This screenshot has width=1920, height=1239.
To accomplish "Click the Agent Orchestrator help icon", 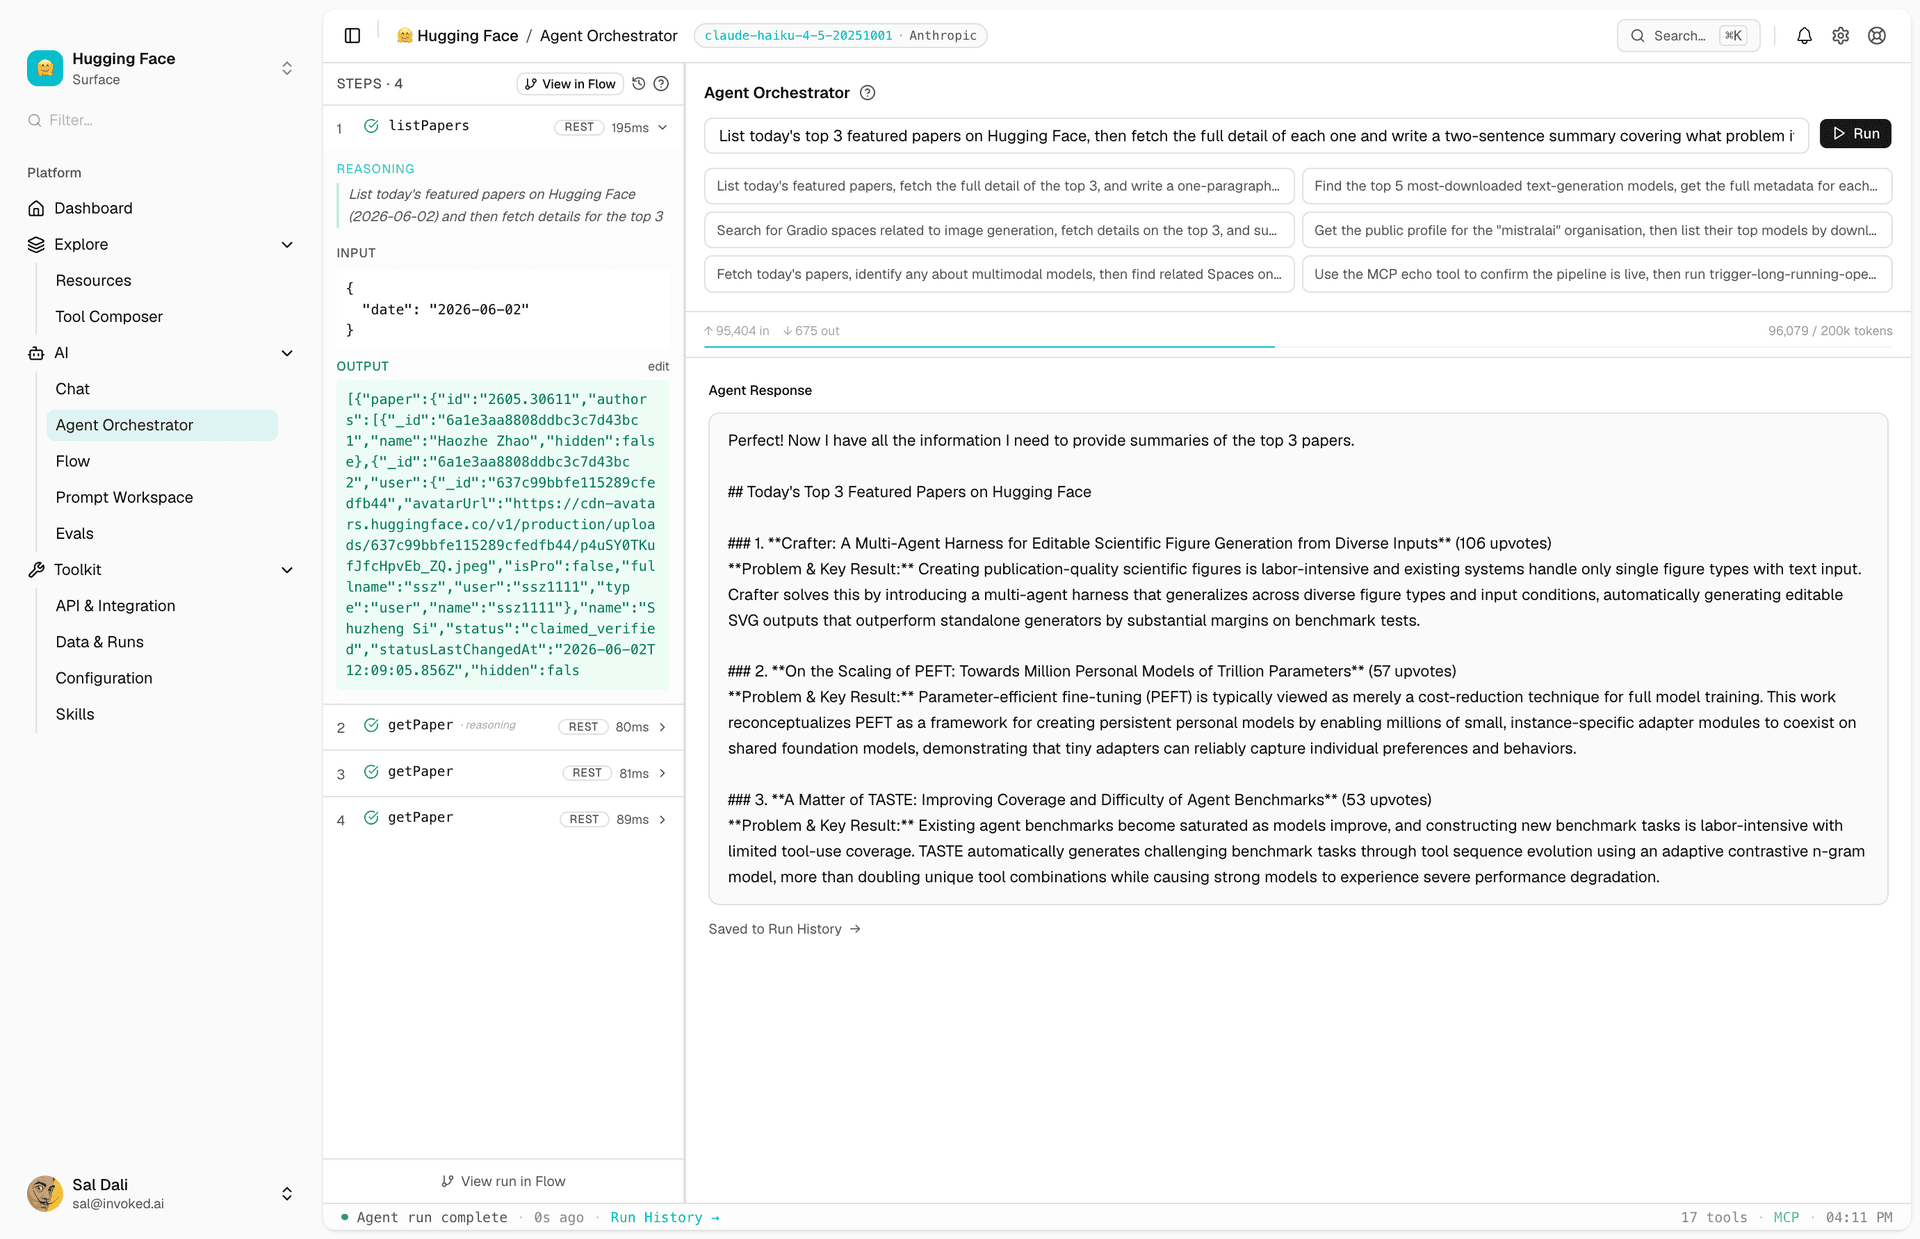I will click(868, 93).
